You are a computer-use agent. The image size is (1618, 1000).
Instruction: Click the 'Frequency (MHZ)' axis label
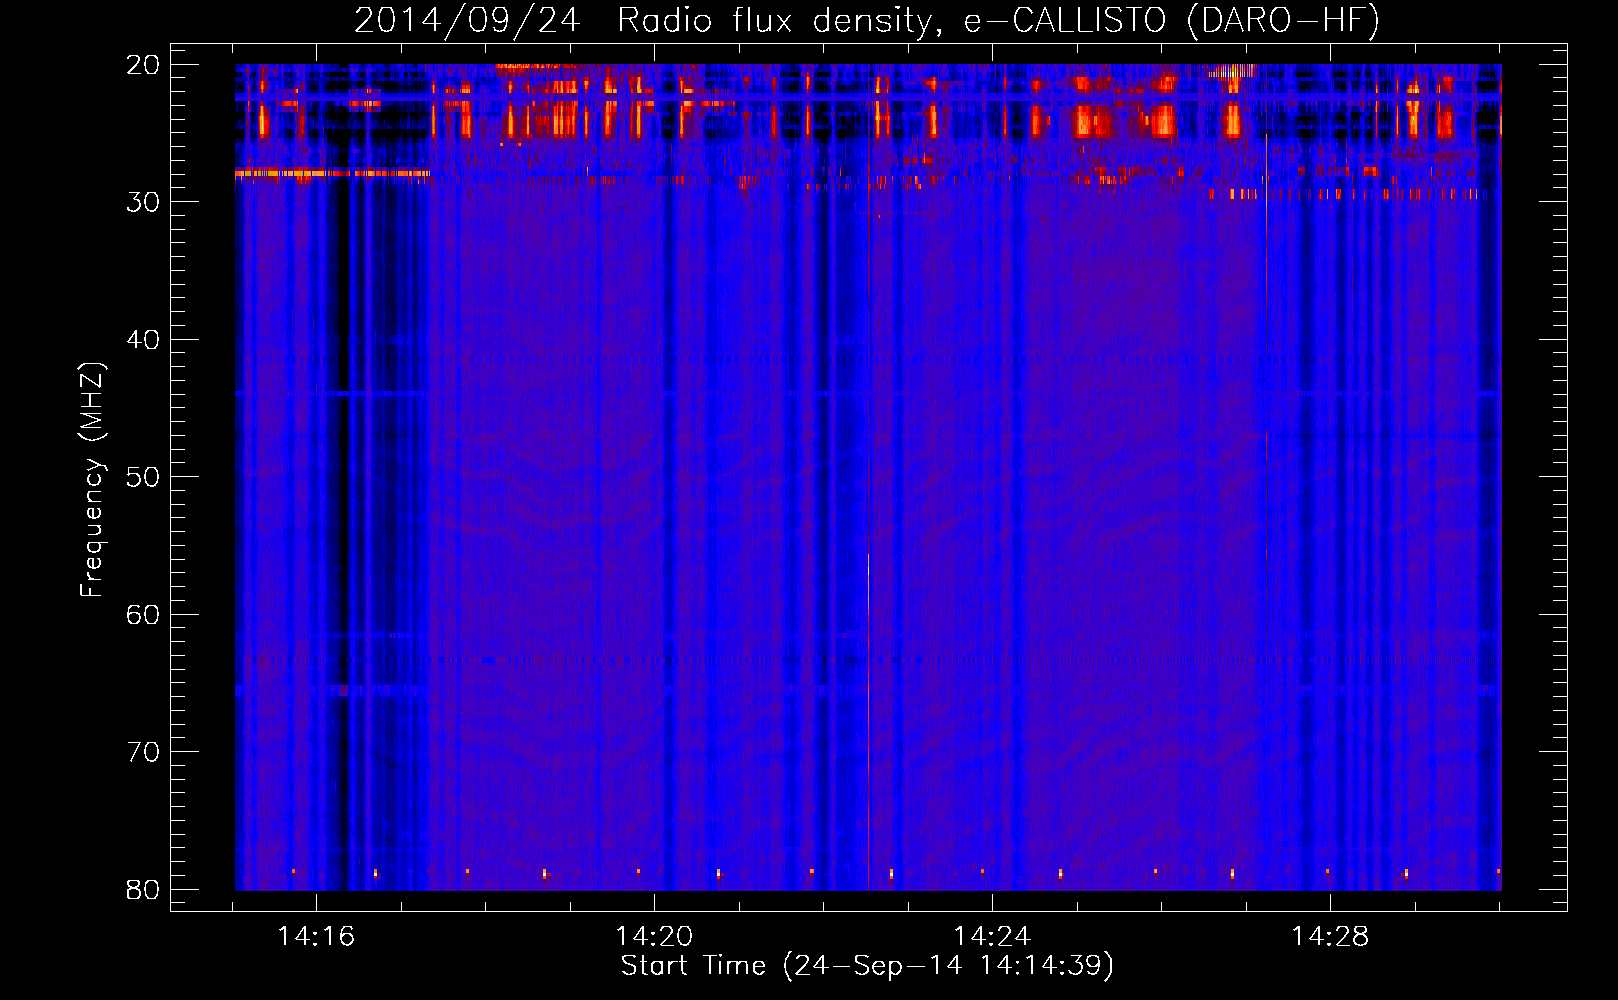click(x=91, y=480)
